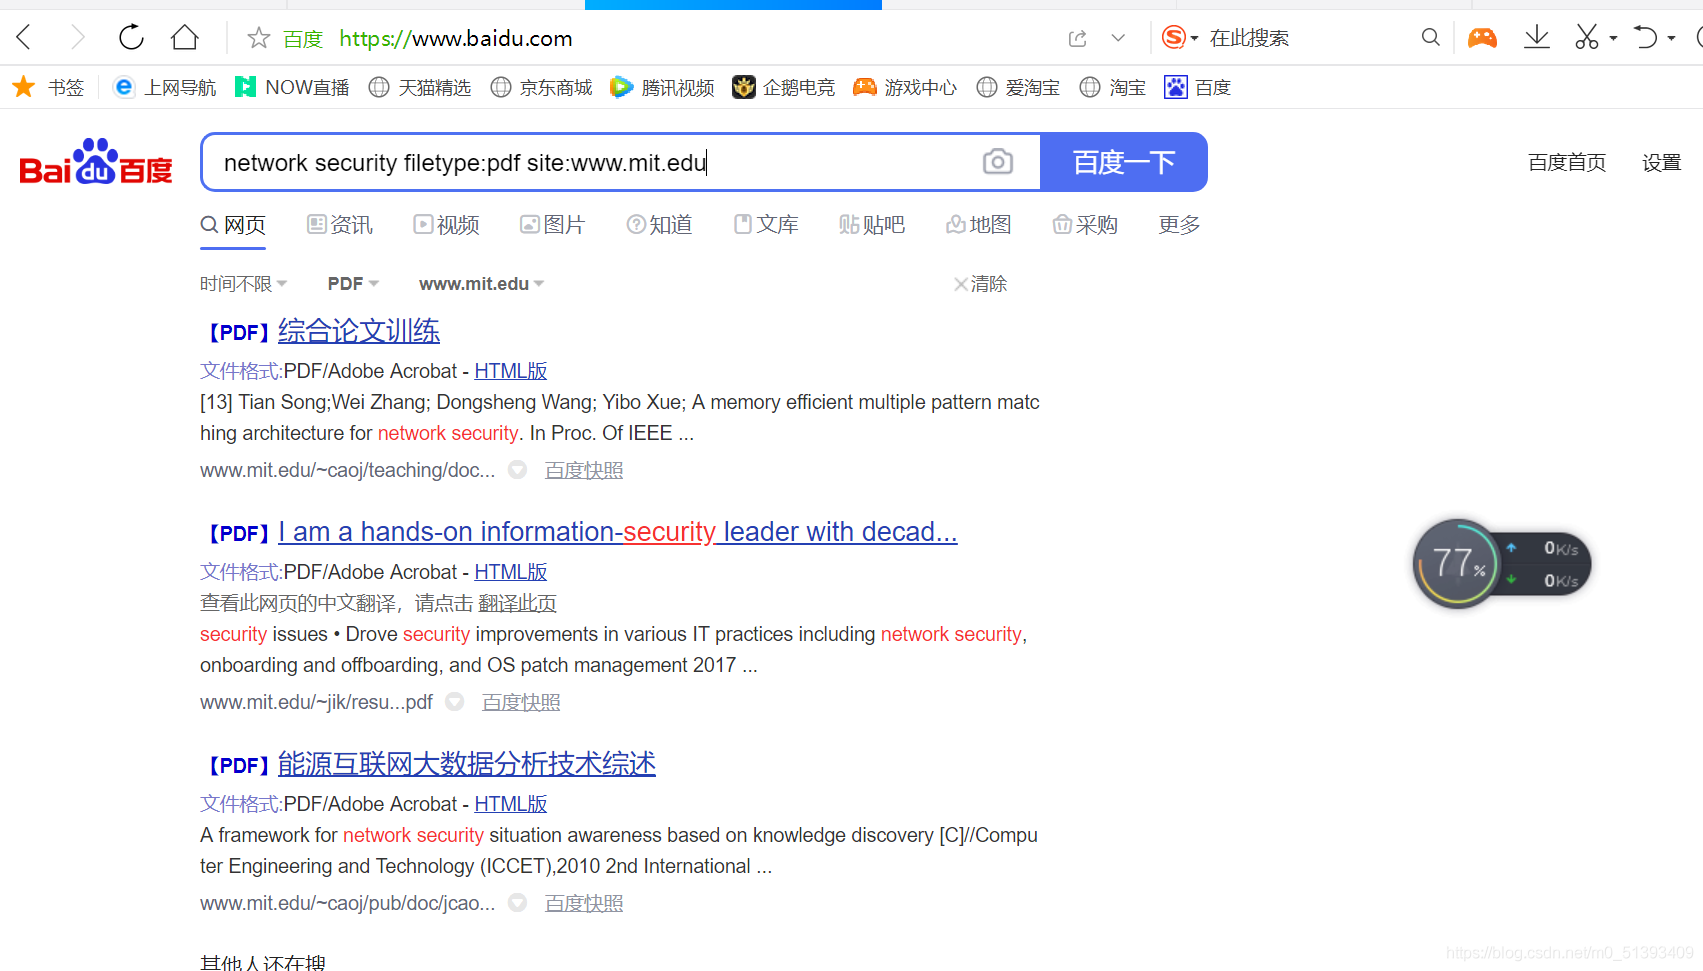The image size is (1703, 971).
Task: Open the 设置 settings menu
Action: [1661, 163]
